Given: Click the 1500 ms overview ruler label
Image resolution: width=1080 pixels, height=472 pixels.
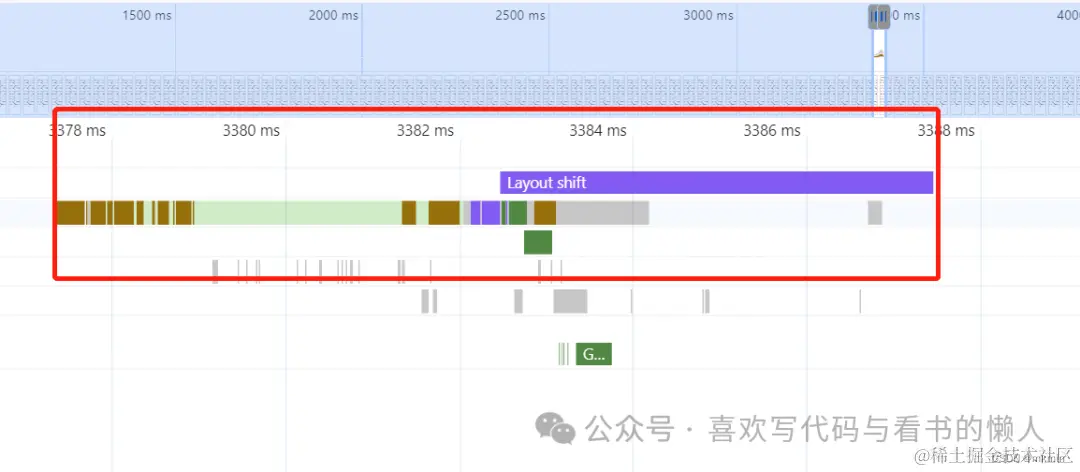Looking at the screenshot, I should (147, 15).
